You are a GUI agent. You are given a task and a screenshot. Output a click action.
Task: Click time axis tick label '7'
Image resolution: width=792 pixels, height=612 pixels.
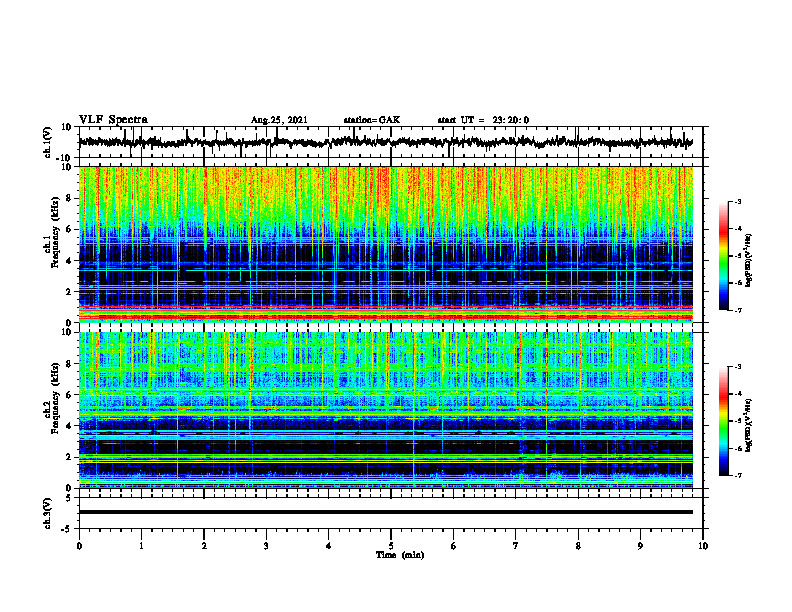(516, 546)
